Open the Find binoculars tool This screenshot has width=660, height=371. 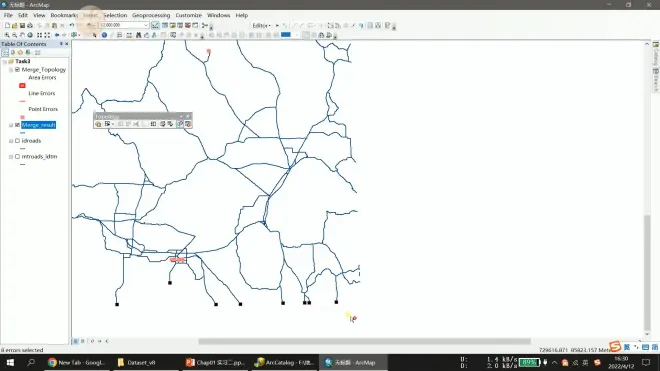tap(138, 35)
